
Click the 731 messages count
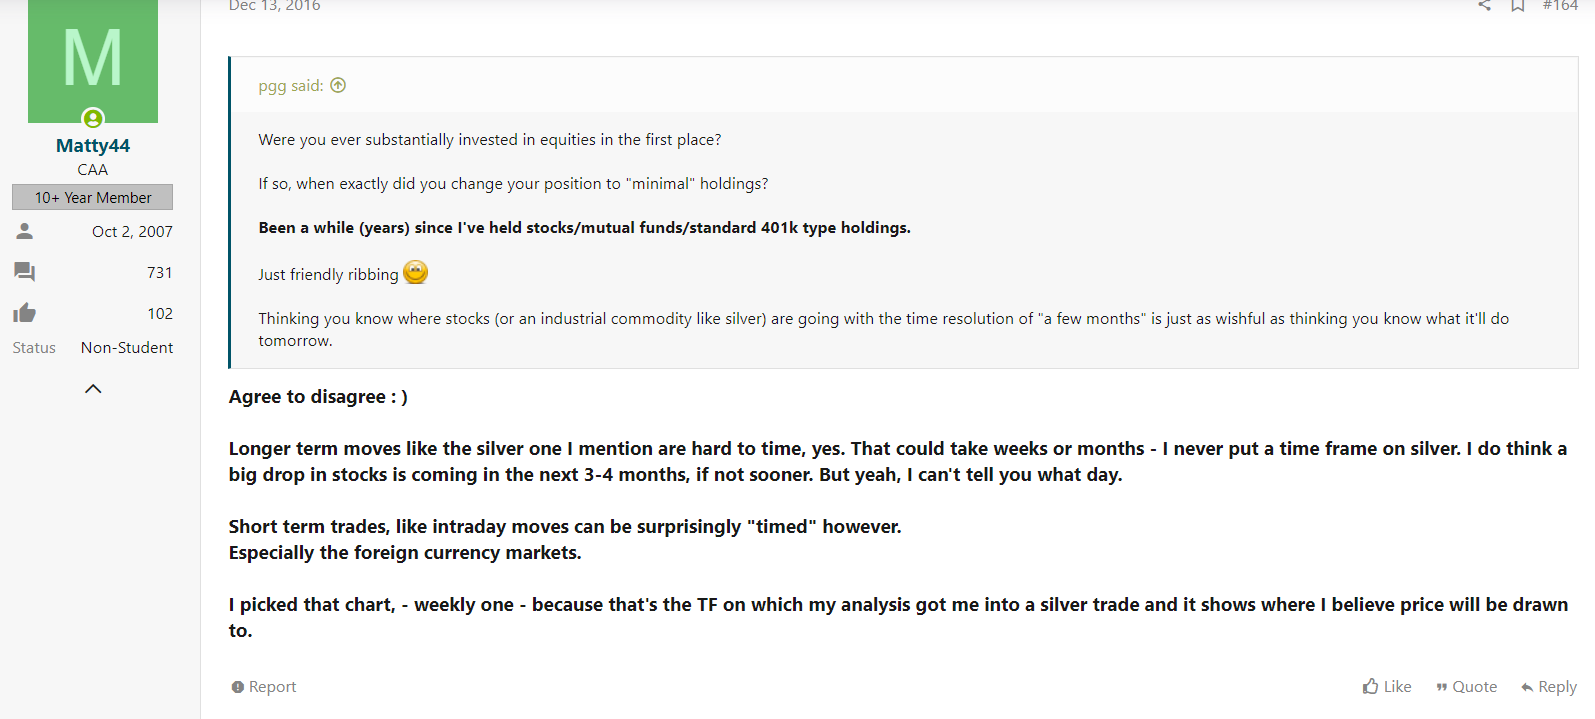coord(160,272)
